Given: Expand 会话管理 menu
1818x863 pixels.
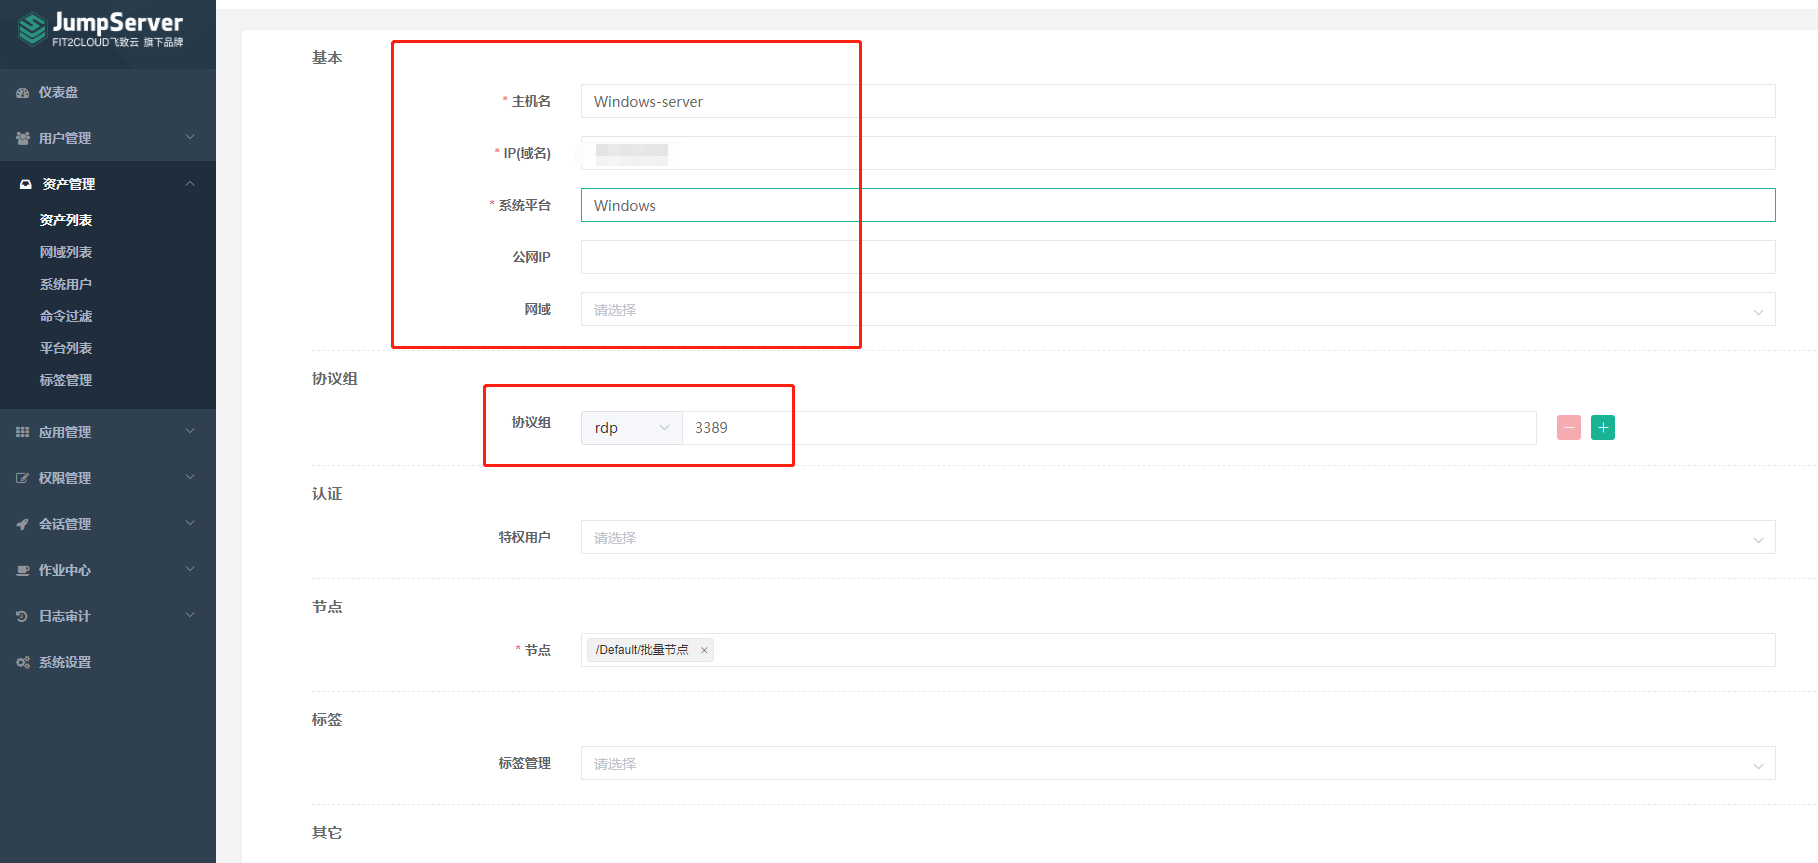Looking at the screenshot, I should click(x=108, y=524).
